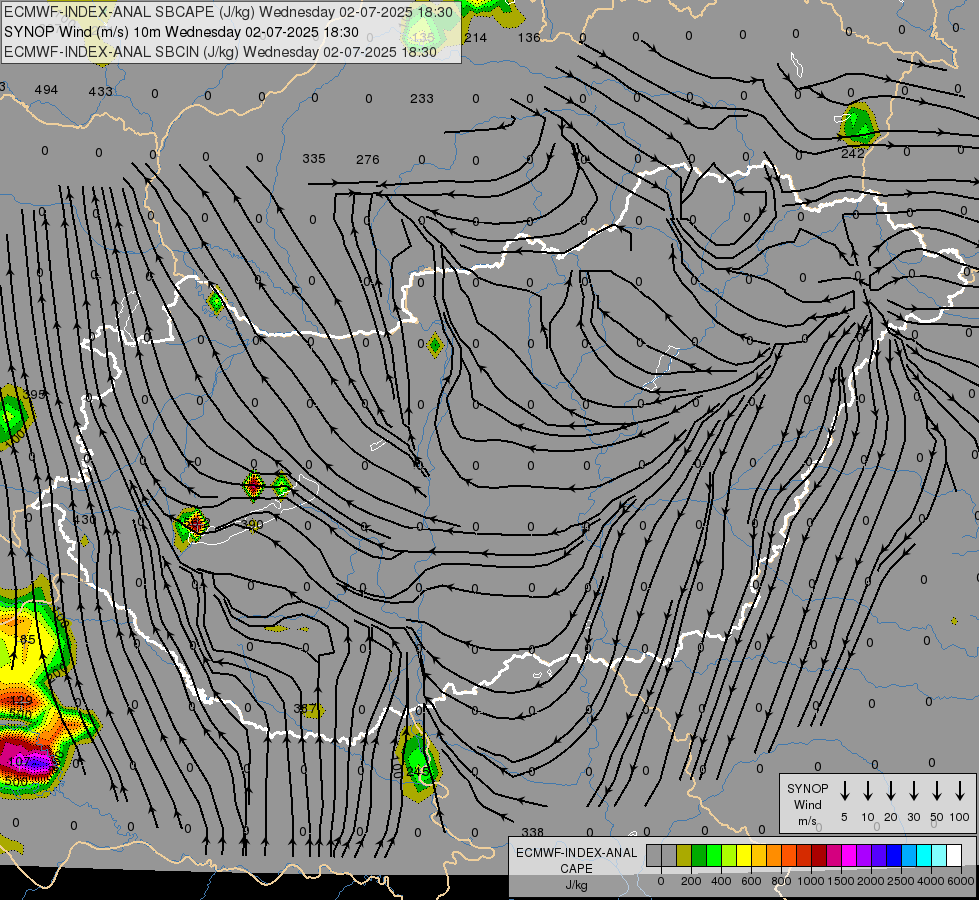Click the green CAPE patch labeled 245
Image resolution: width=979 pixels, height=900 pixels.
417,762
